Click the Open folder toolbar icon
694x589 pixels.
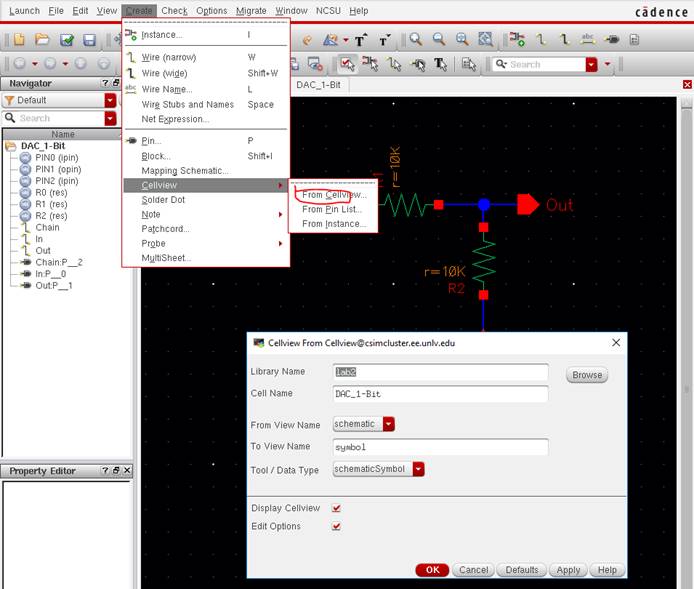(x=42, y=40)
